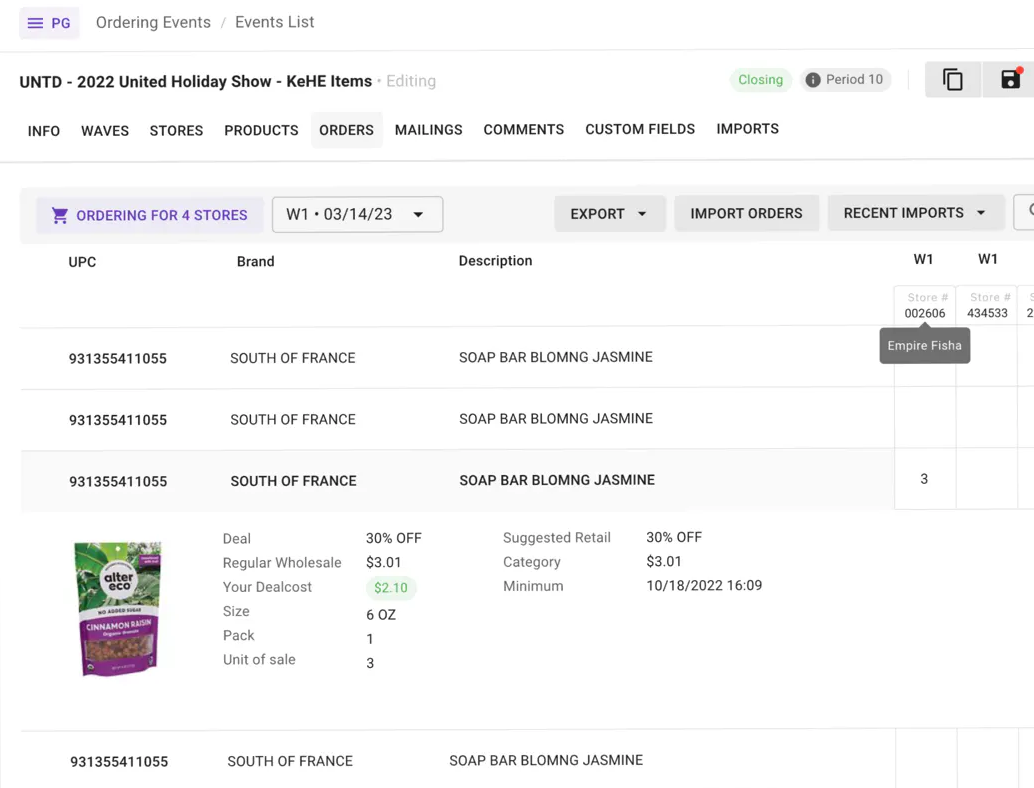Click the Suggested Retail label
The width and height of the screenshot is (1034, 788).
pyautogui.click(x=557, y=537)
